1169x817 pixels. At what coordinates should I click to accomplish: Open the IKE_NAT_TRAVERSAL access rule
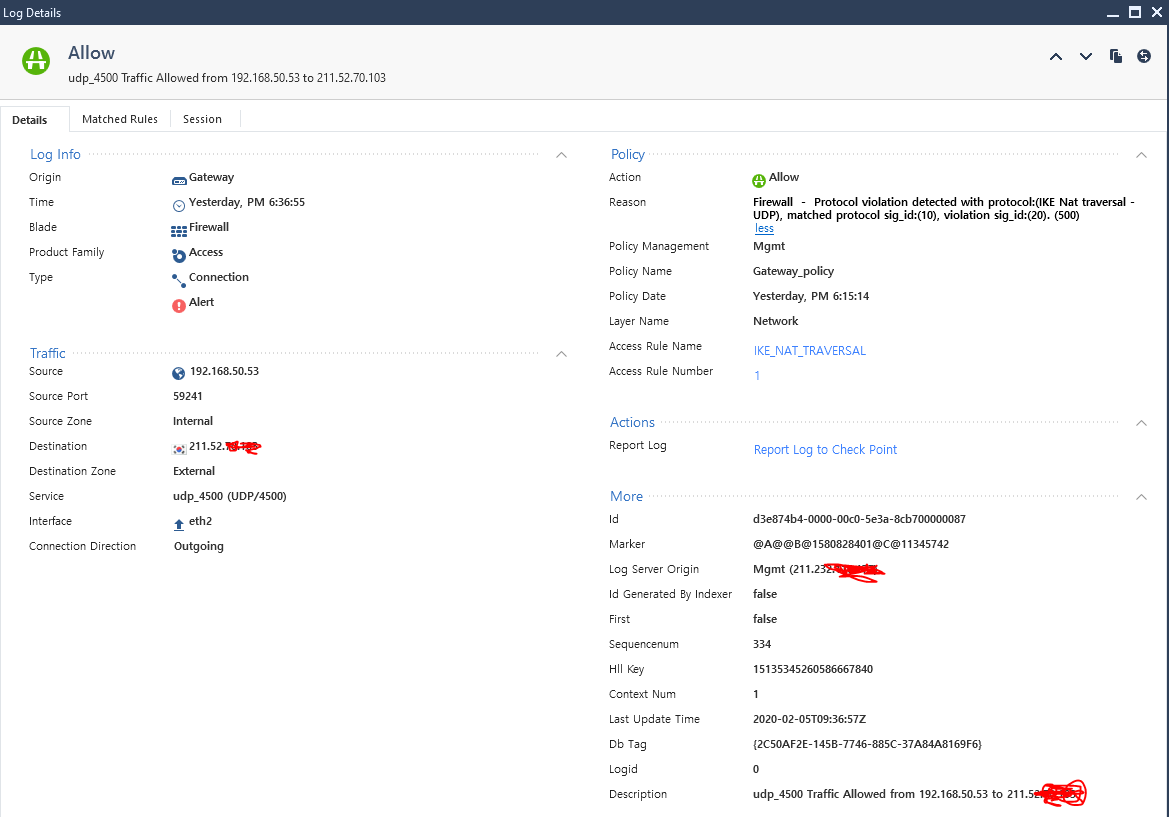[x=810, y=350]
